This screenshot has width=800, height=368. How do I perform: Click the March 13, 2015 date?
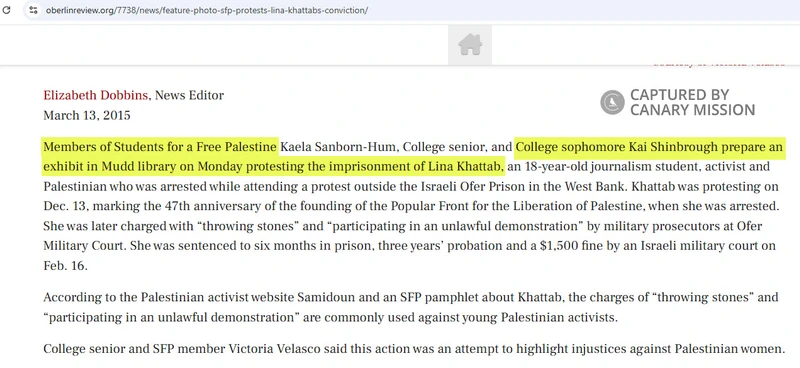(x=87, y=115)
